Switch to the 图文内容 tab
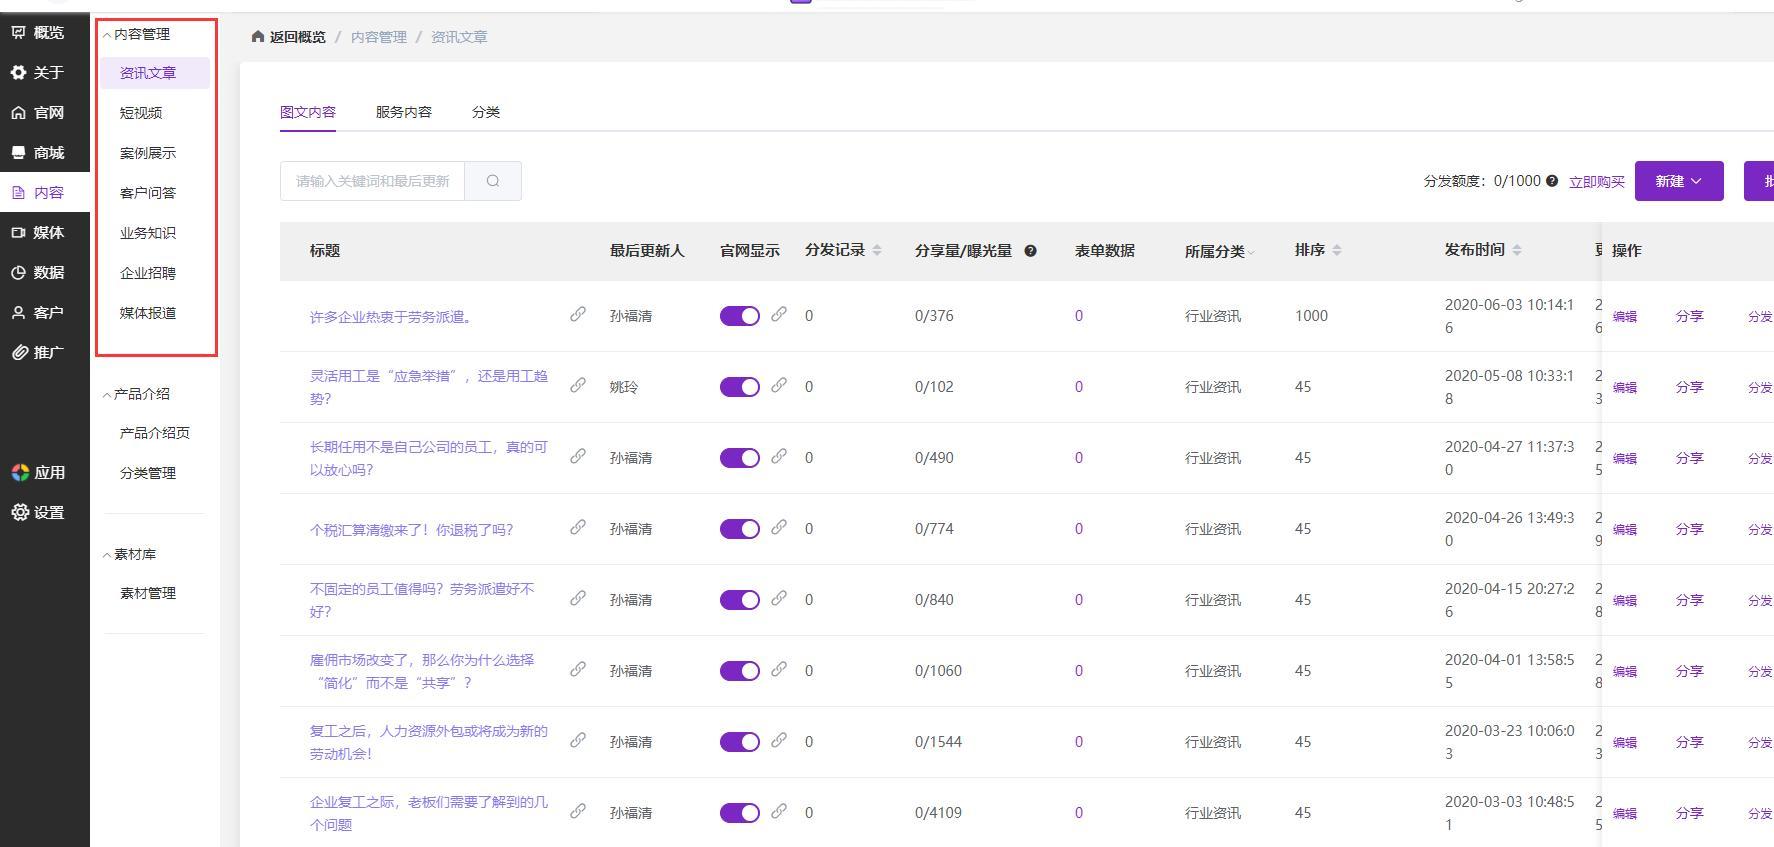The image size is (1774, 847). tap(308, 112)
